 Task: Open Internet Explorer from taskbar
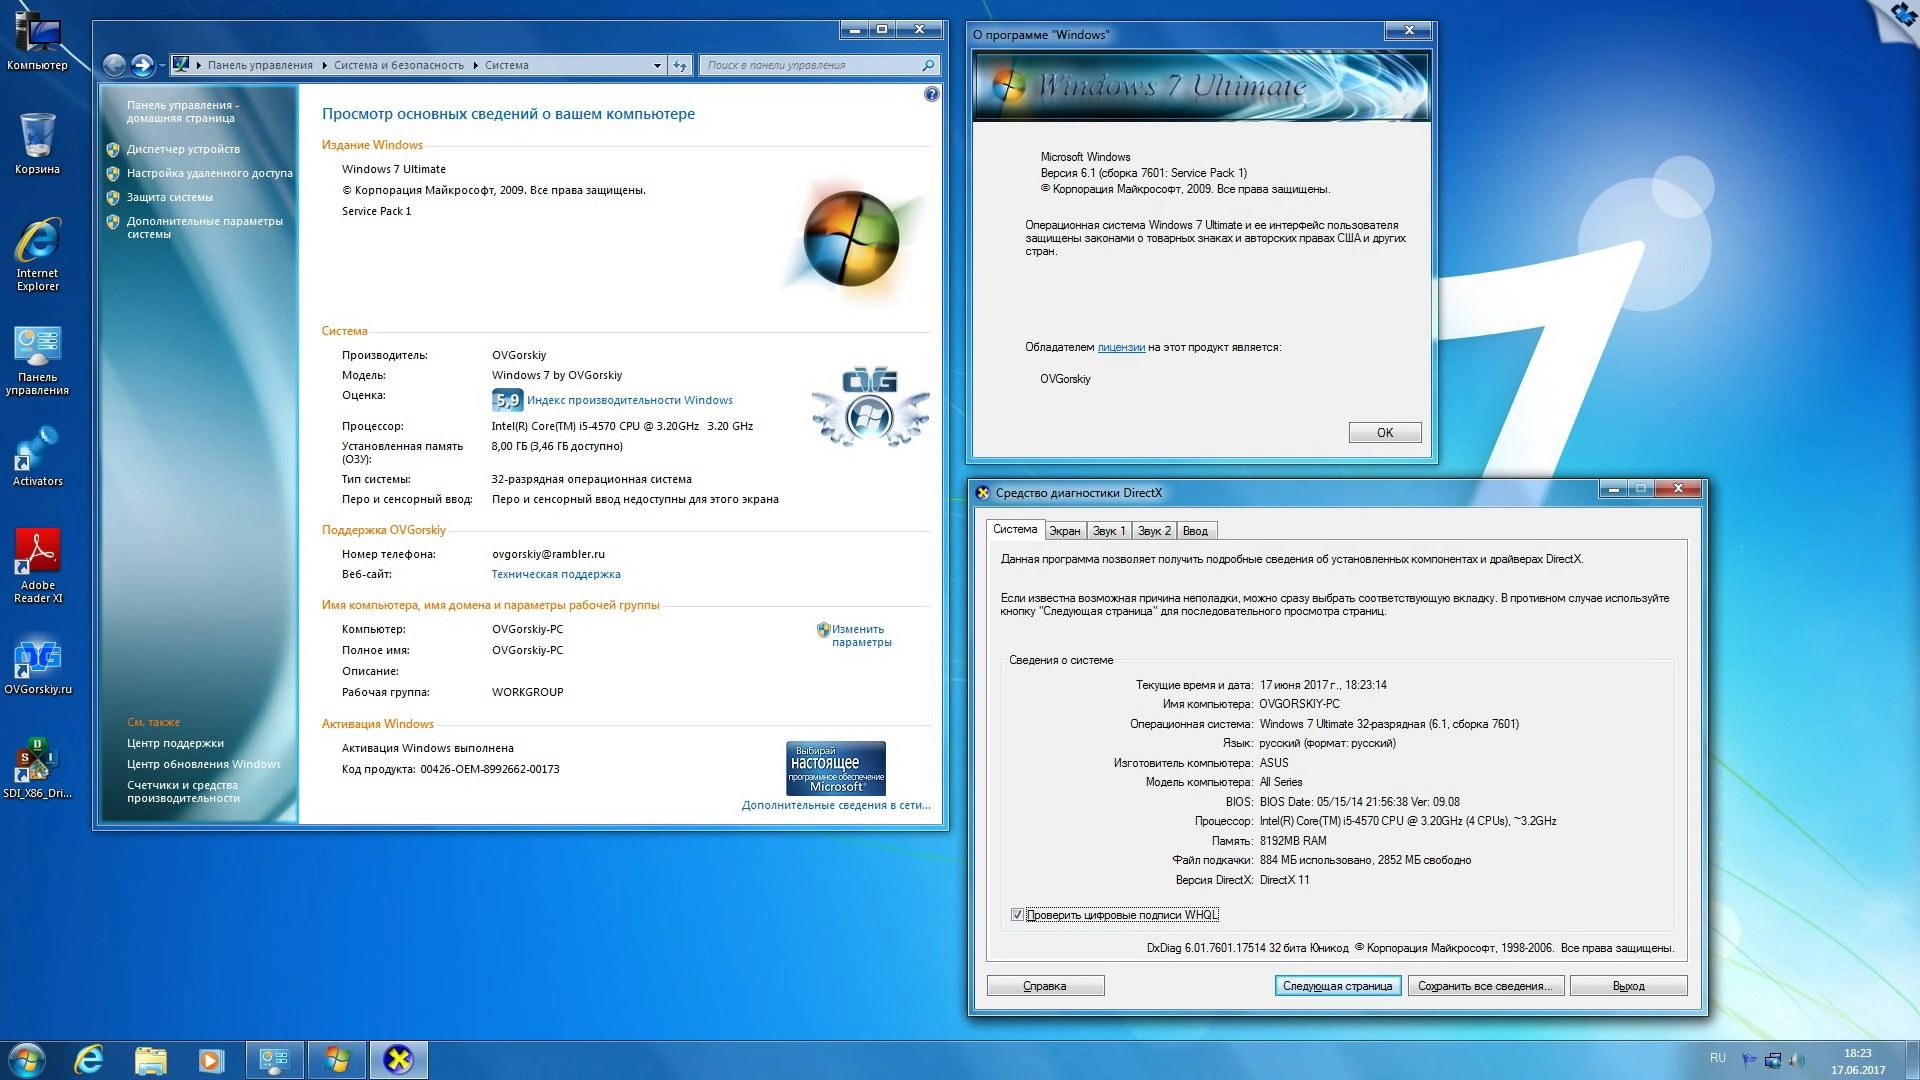[89, 1060]
